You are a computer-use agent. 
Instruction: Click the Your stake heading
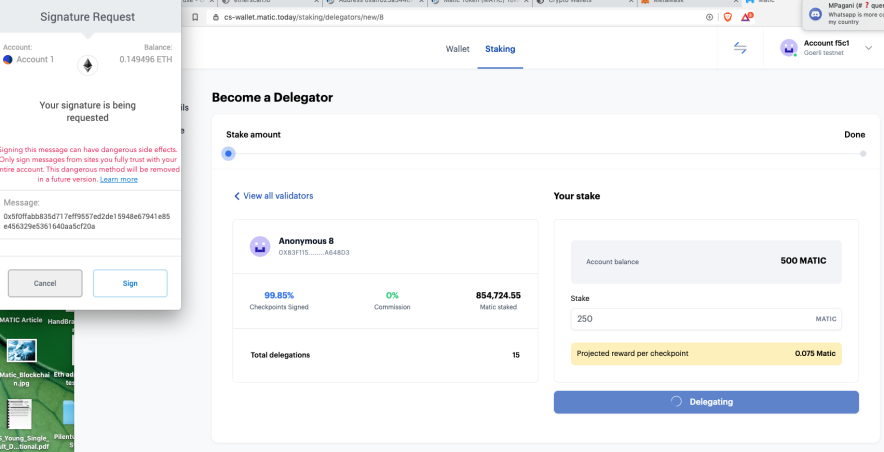click(577, 196)
